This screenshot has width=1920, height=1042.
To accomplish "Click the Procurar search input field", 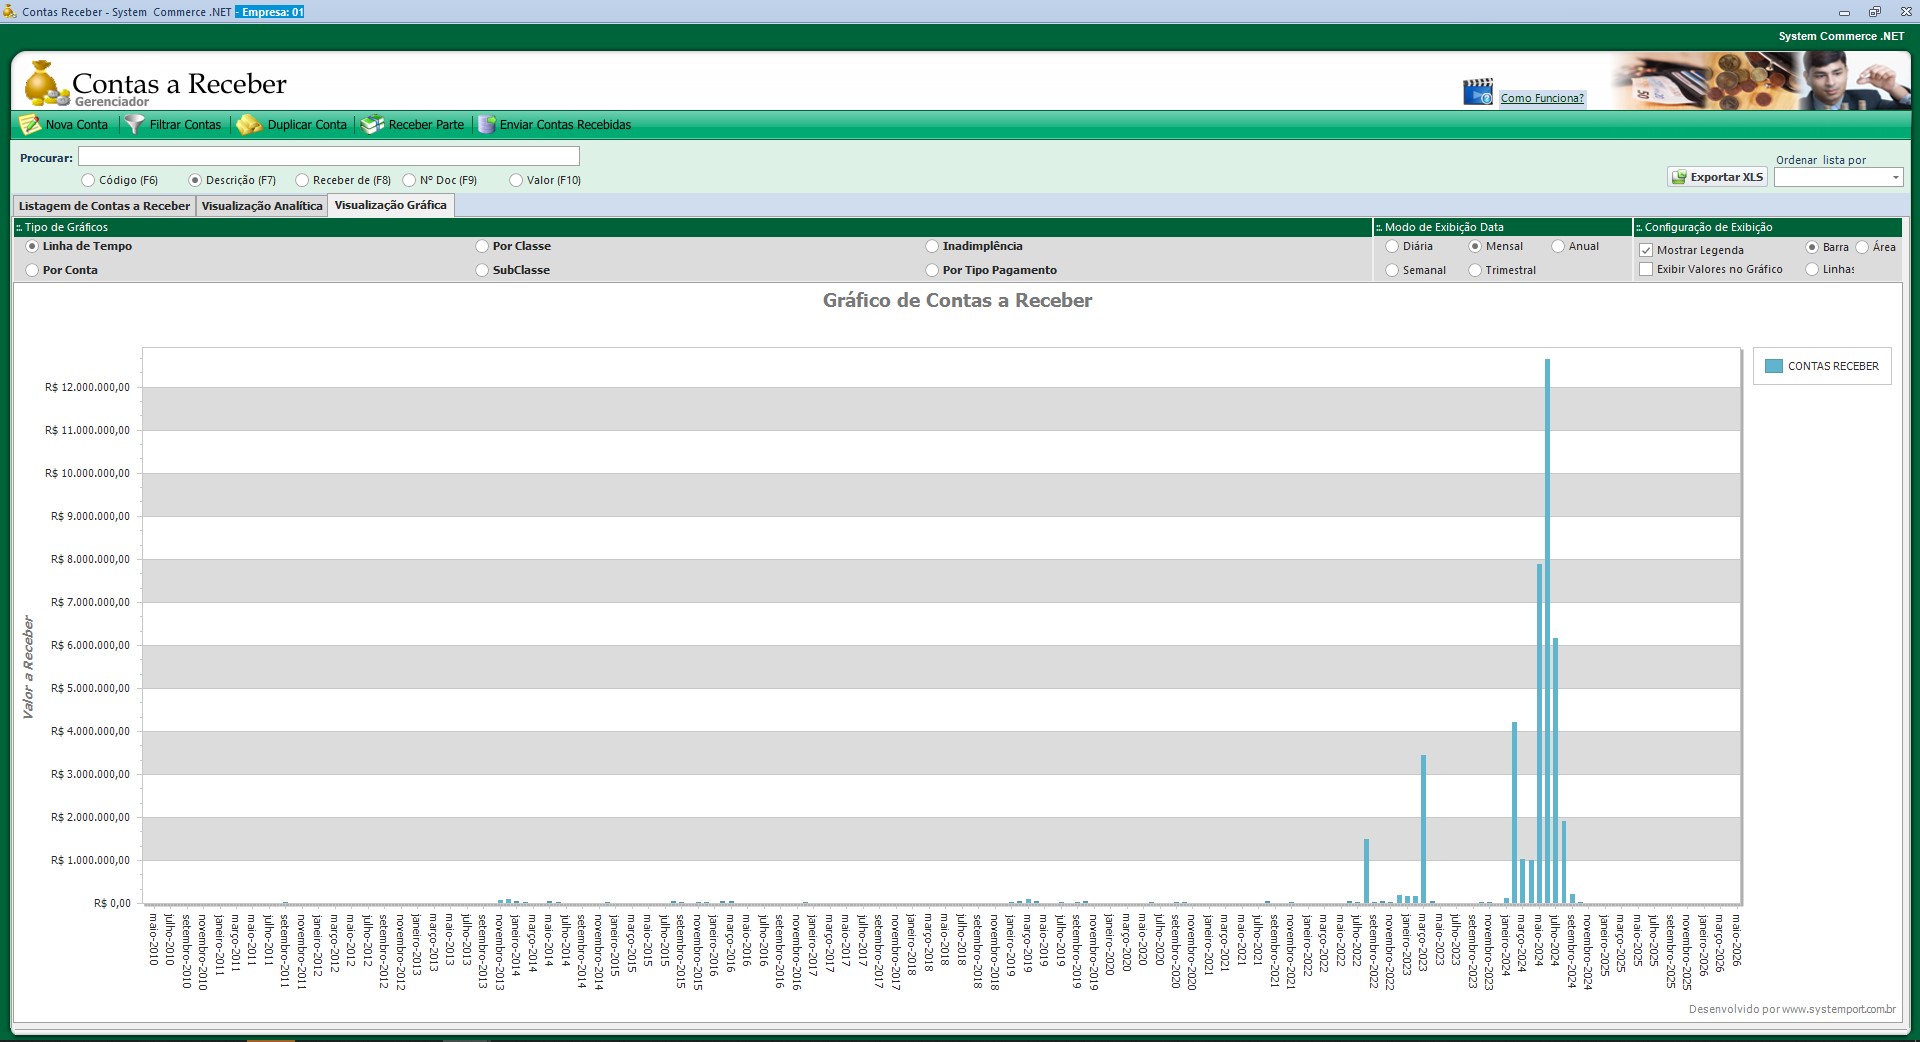I will pyautogui.click(x=329, y=157).
